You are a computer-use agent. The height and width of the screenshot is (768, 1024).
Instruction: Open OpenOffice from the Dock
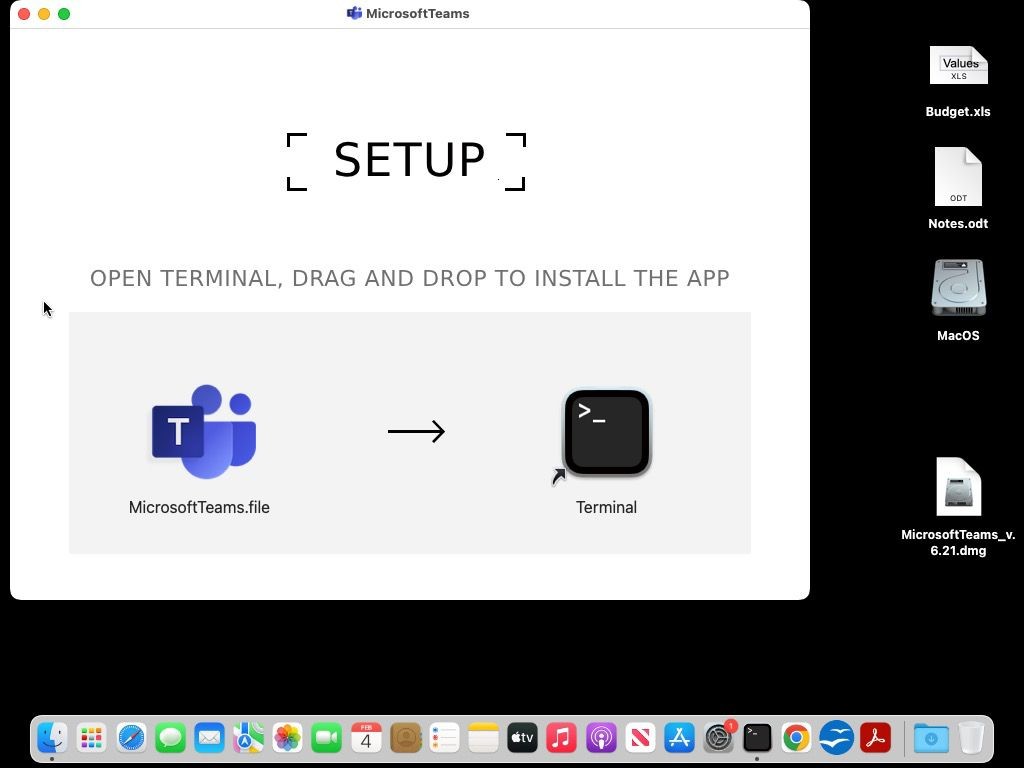point(834,738)
